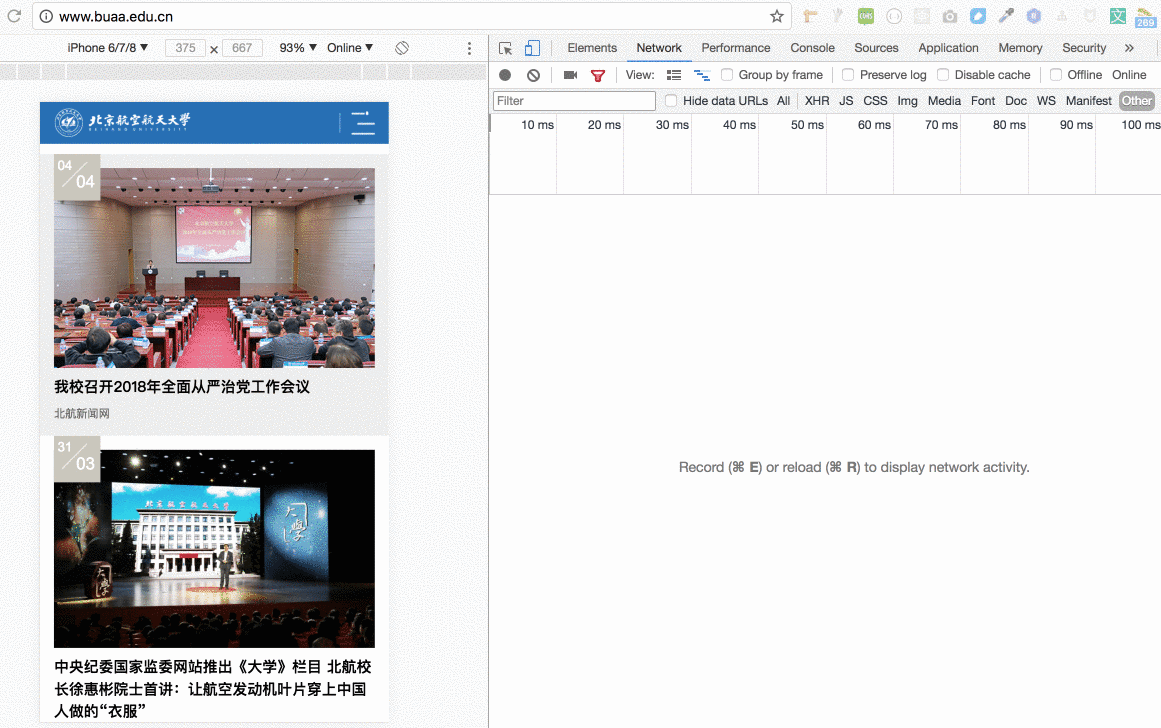Open the 93% zoom dropdown
The image size is (1161, 728).
(x=298, y=48)
